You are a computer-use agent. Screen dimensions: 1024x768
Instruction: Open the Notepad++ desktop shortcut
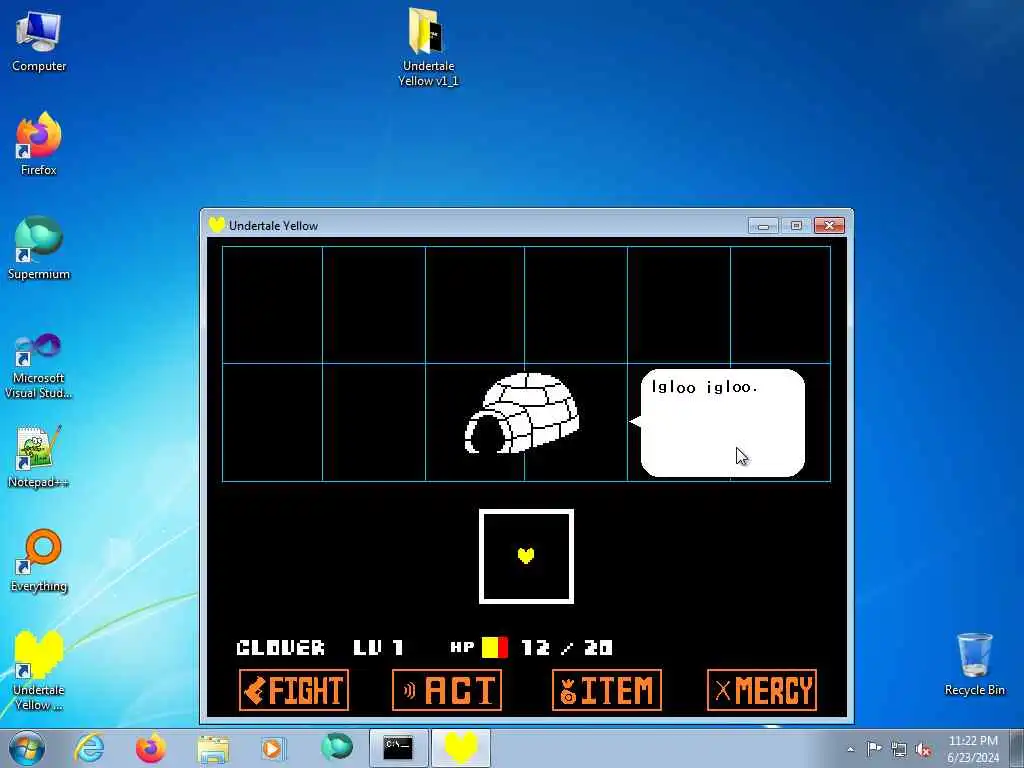(39, 457)
